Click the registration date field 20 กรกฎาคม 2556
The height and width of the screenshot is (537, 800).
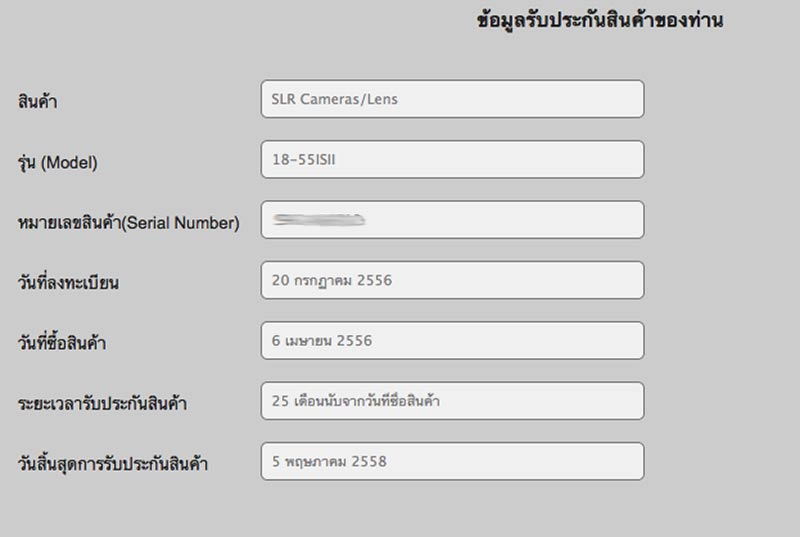(x=452, y=280)
